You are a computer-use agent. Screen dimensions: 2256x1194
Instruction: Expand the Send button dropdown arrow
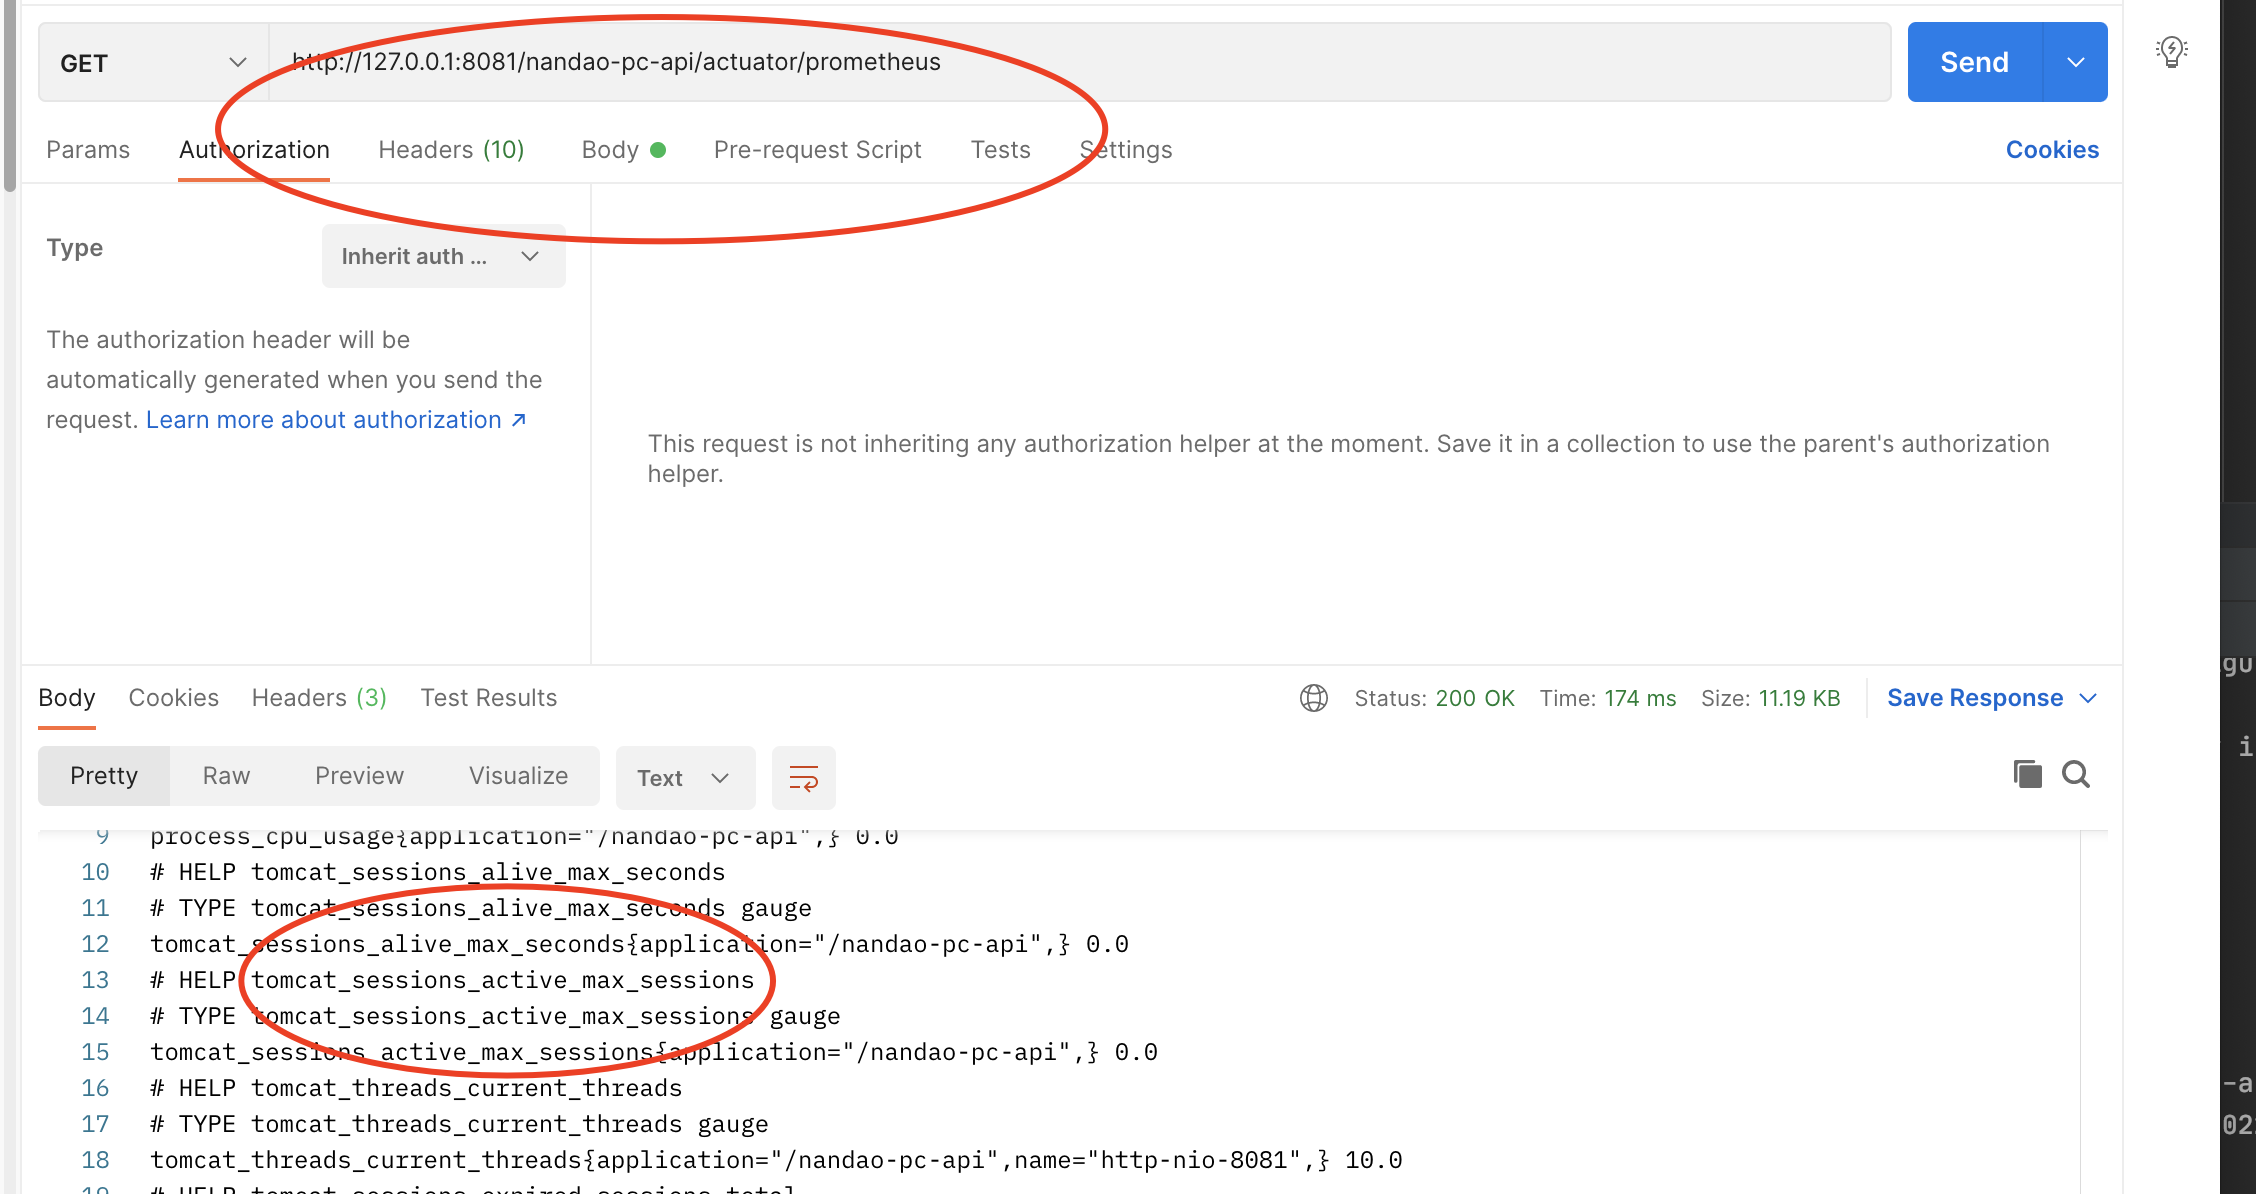tap(2074, 61)
